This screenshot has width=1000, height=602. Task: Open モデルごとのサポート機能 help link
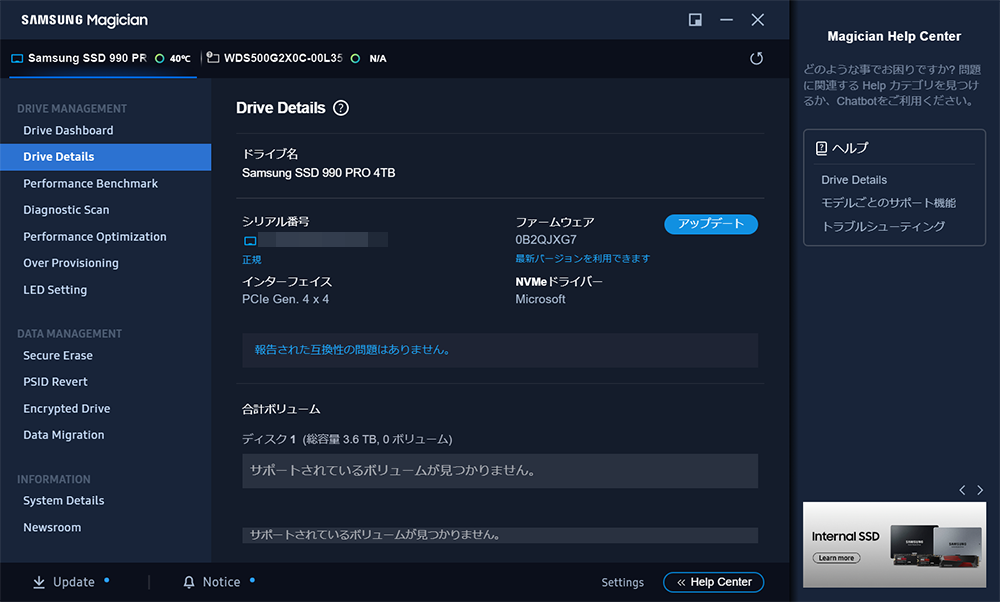(888, 203)
